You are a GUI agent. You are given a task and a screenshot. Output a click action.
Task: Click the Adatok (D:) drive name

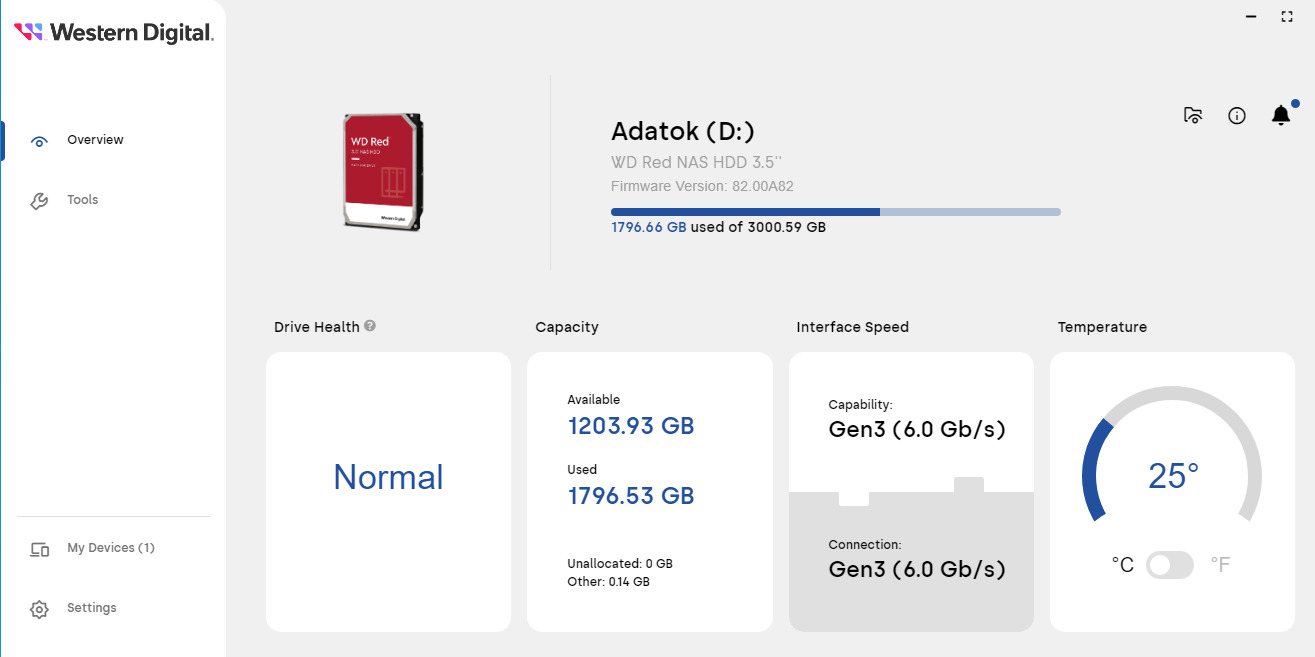(682, 131)
